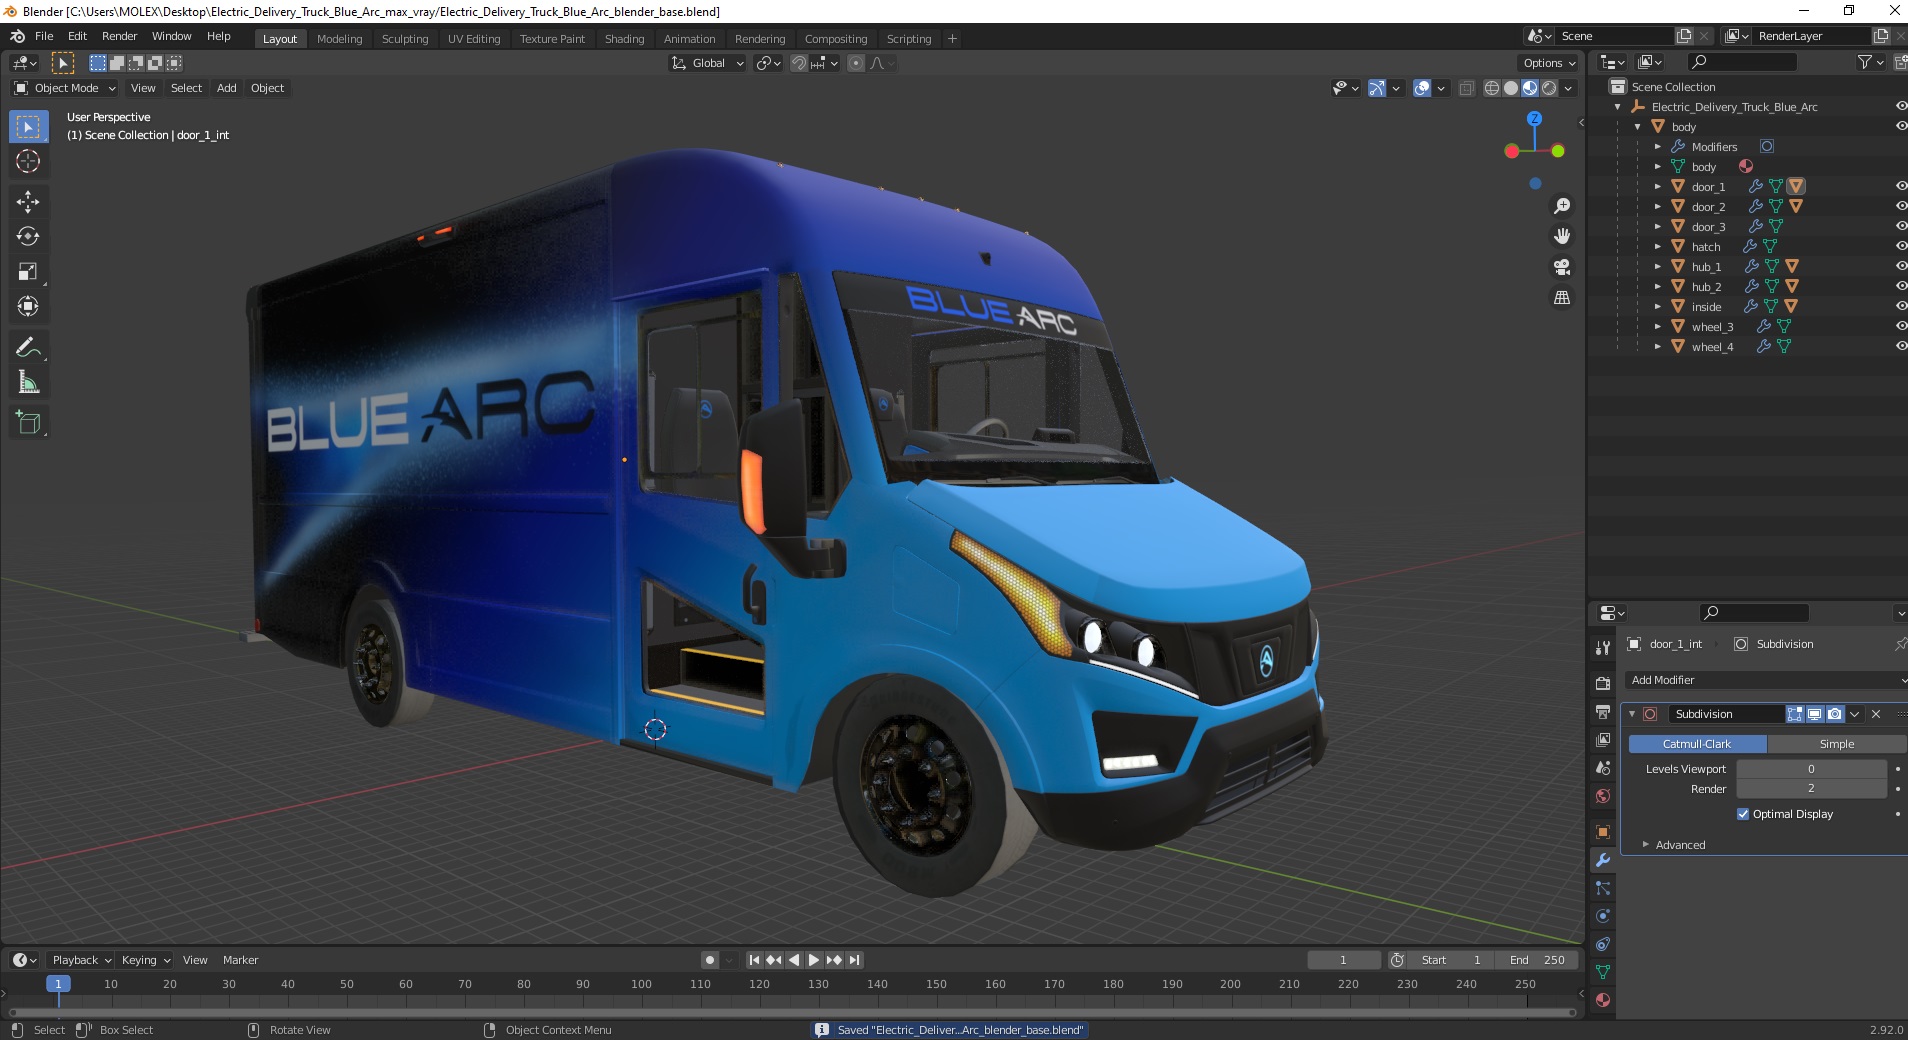This screenshot has width=1908, height=1040.
Task: Switch to solid viewport shading
Action: [x=1511, y=88]
